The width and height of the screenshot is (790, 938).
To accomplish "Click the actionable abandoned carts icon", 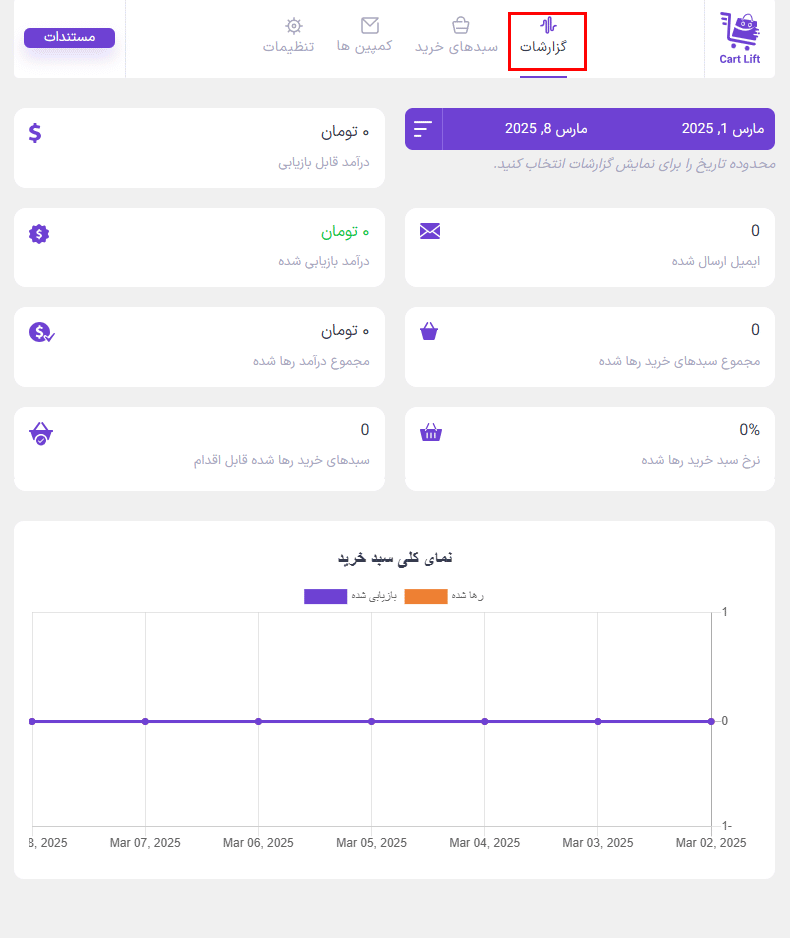I will click(41, 433).
